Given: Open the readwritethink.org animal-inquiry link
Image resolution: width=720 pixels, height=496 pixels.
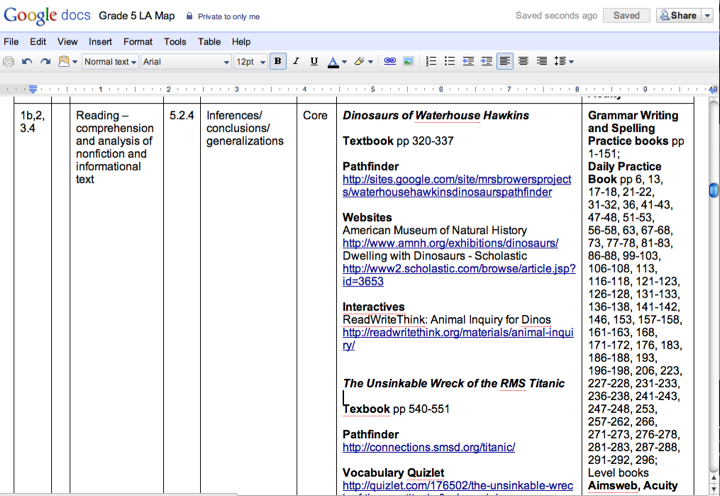Looking at the screenshot, I should 458,338.
